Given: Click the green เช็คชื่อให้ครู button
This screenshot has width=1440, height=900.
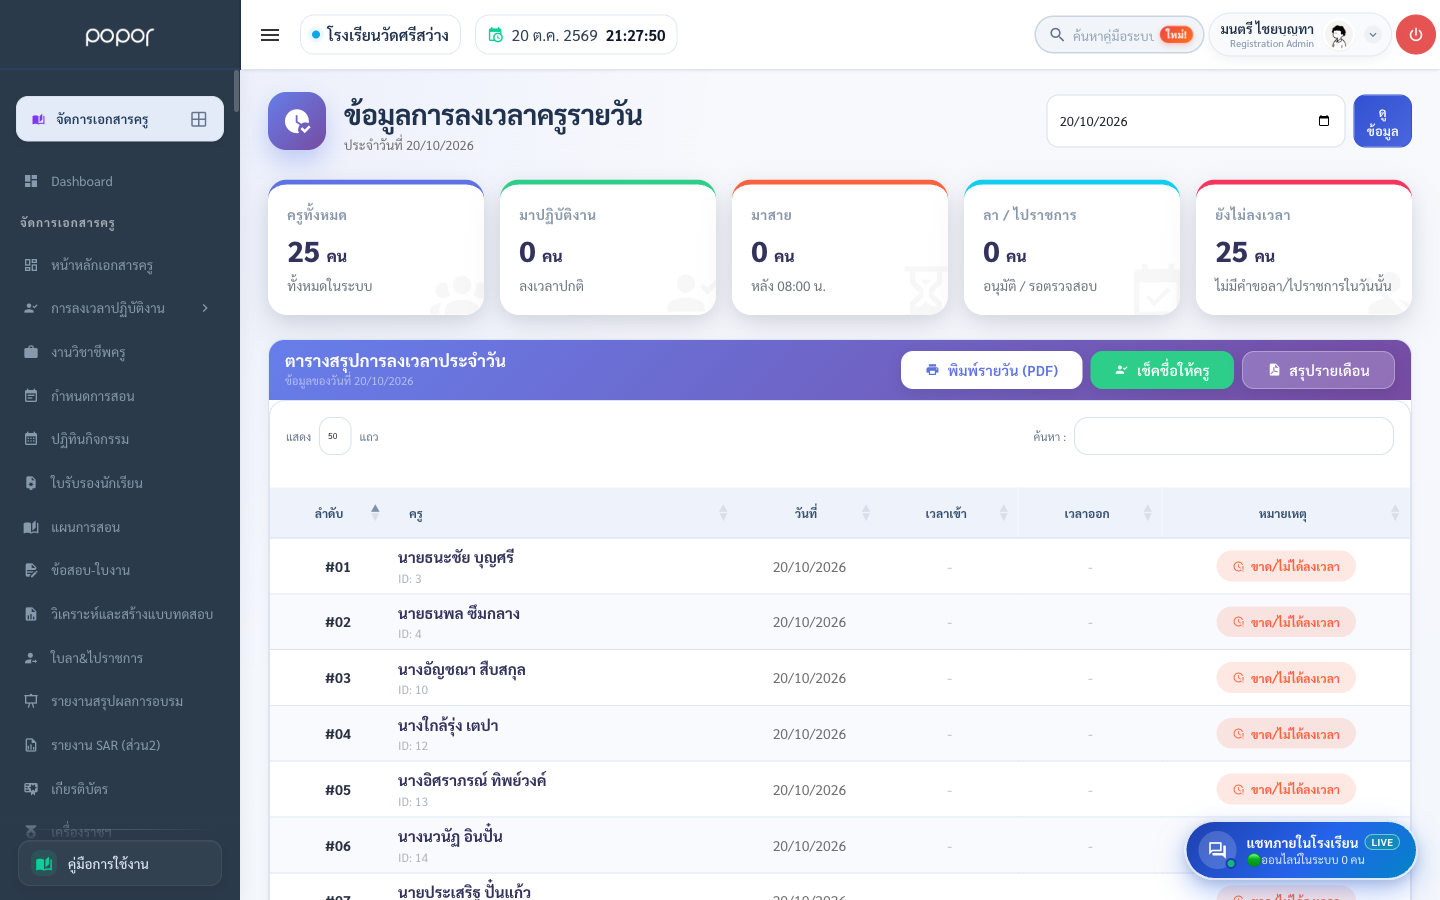Looking at the screenshot, I should tap(1162, 370).
